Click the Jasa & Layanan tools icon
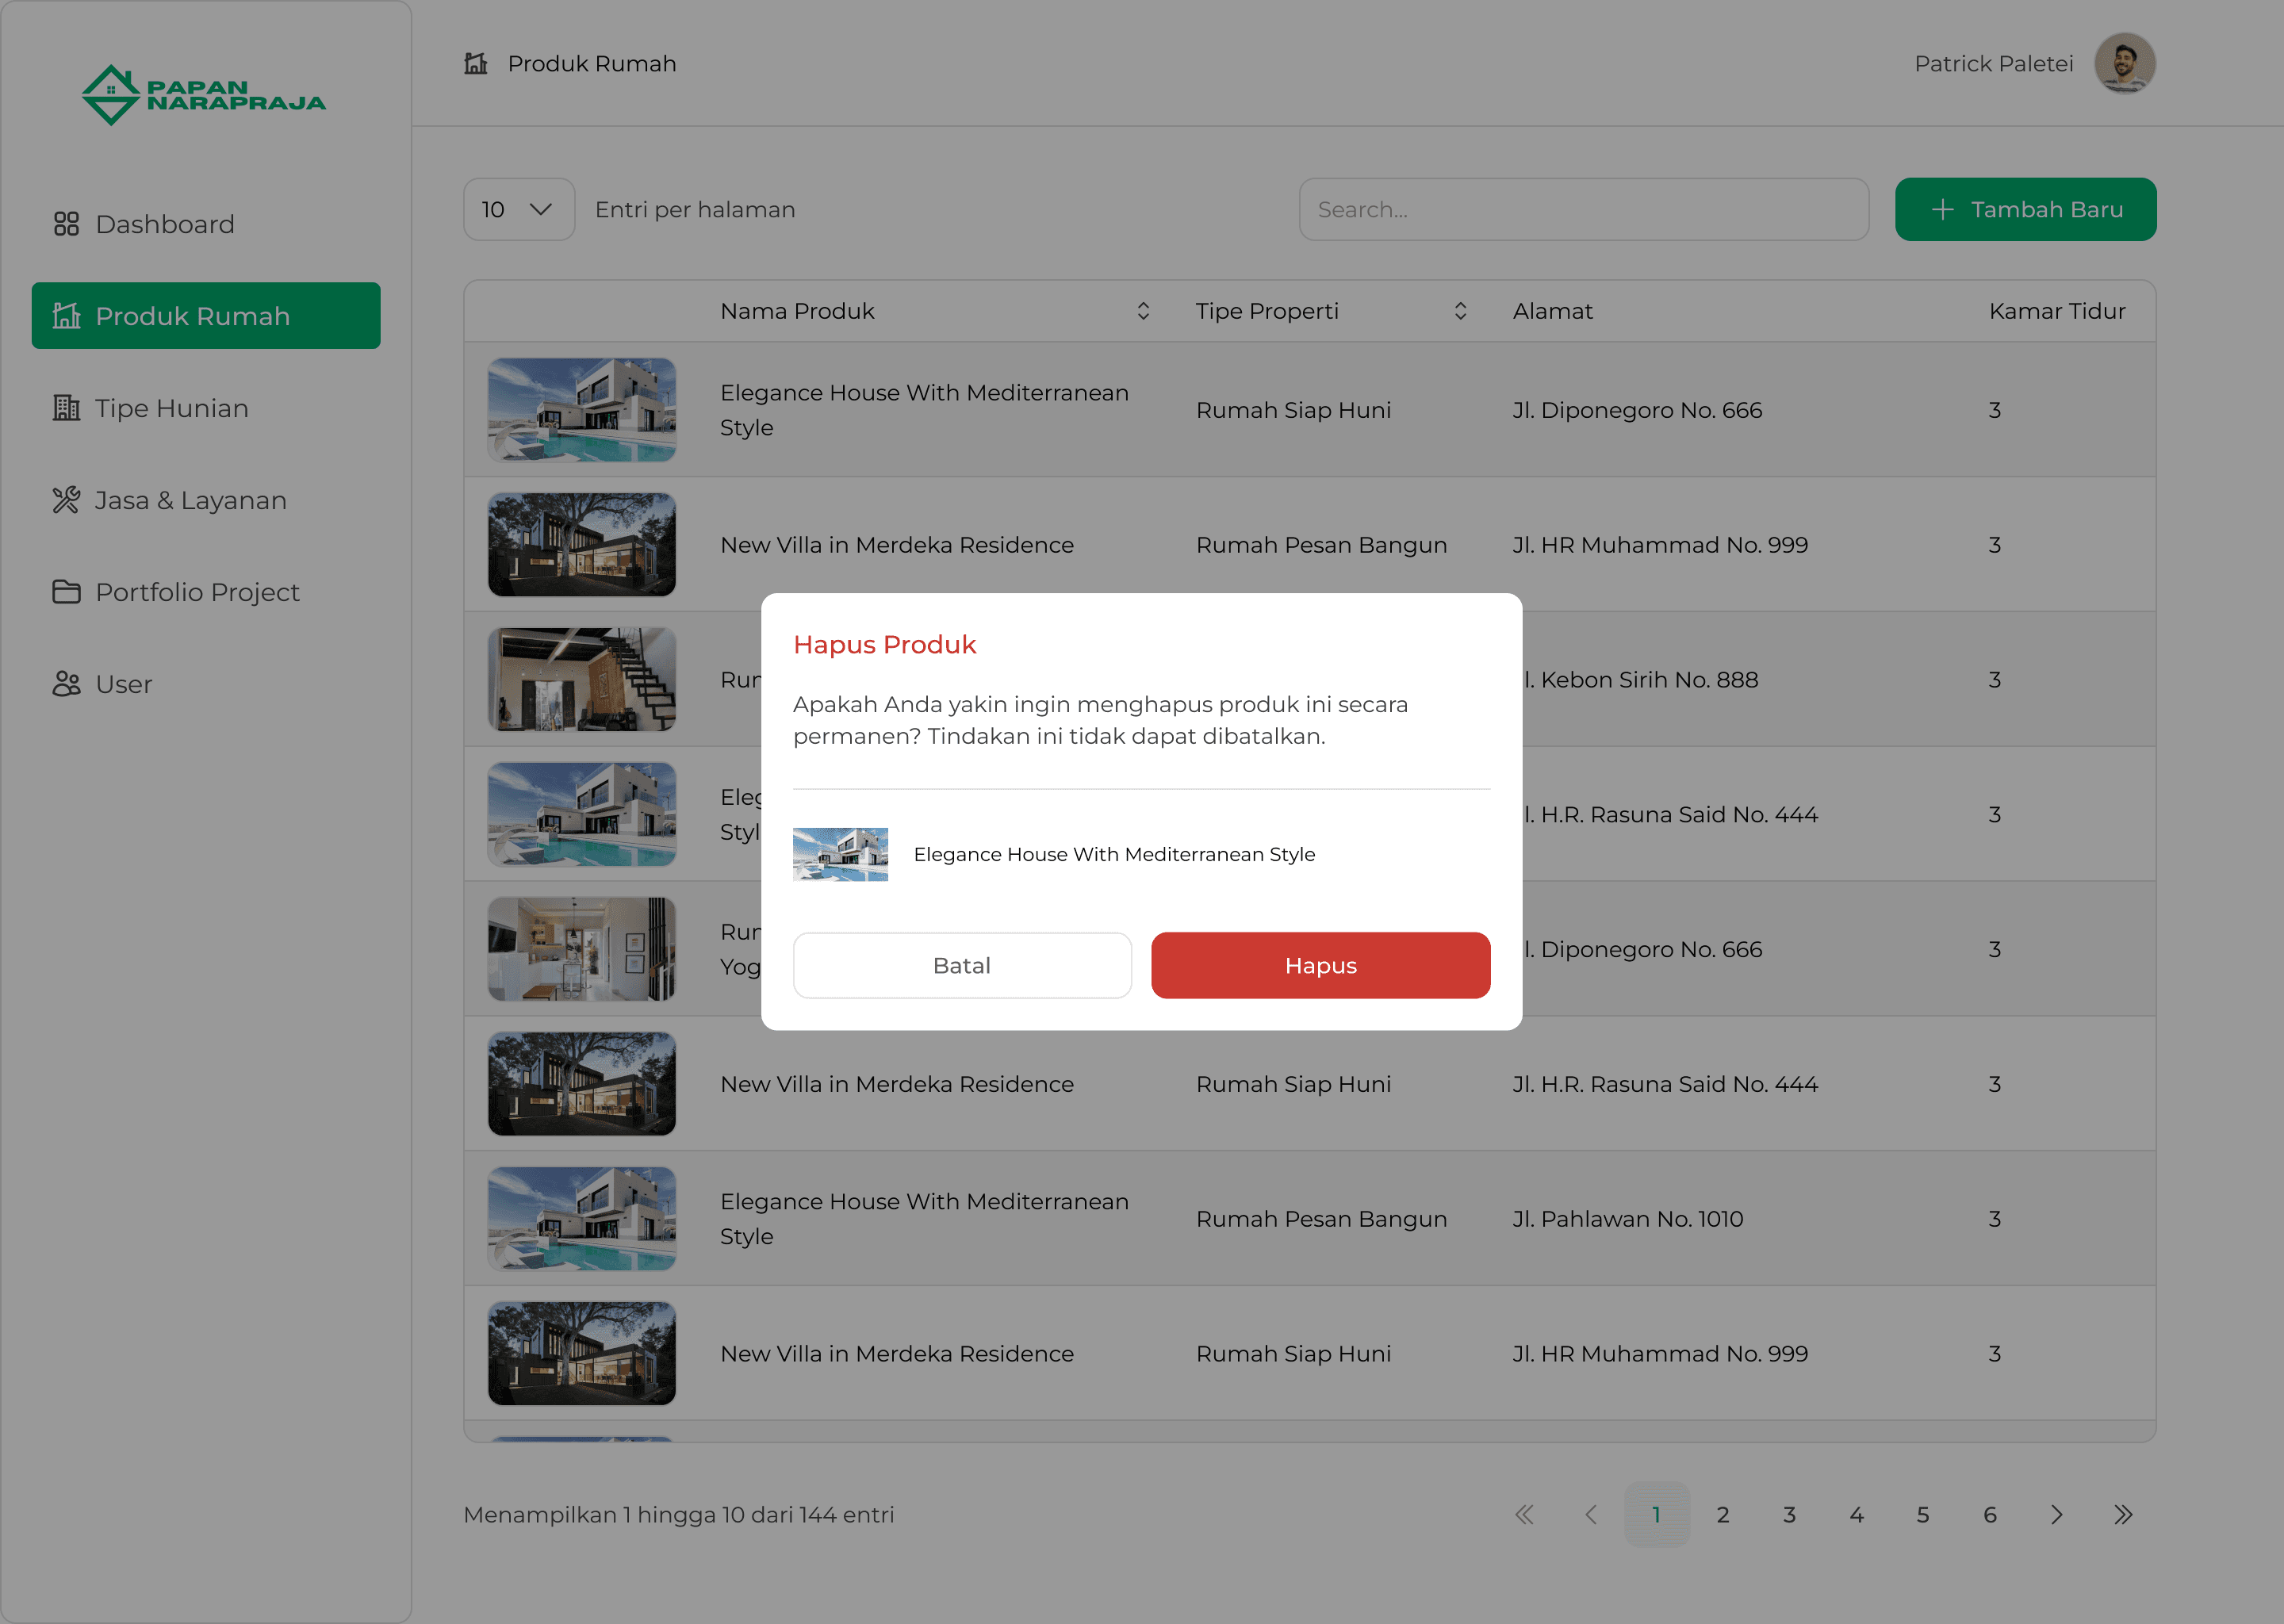Image resolution: width=2284 pixels, height=1624 pixels. [x=66, y=500]
